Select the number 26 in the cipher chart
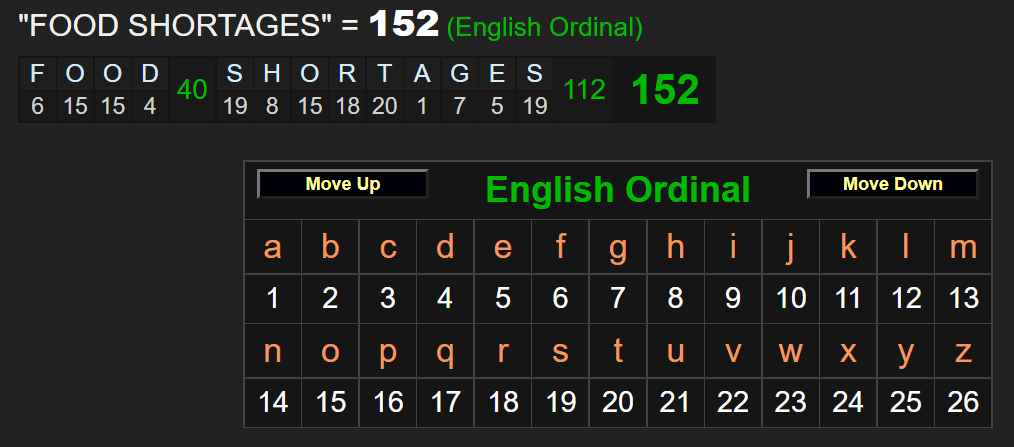1014x447 pixels. click(962, 402)
